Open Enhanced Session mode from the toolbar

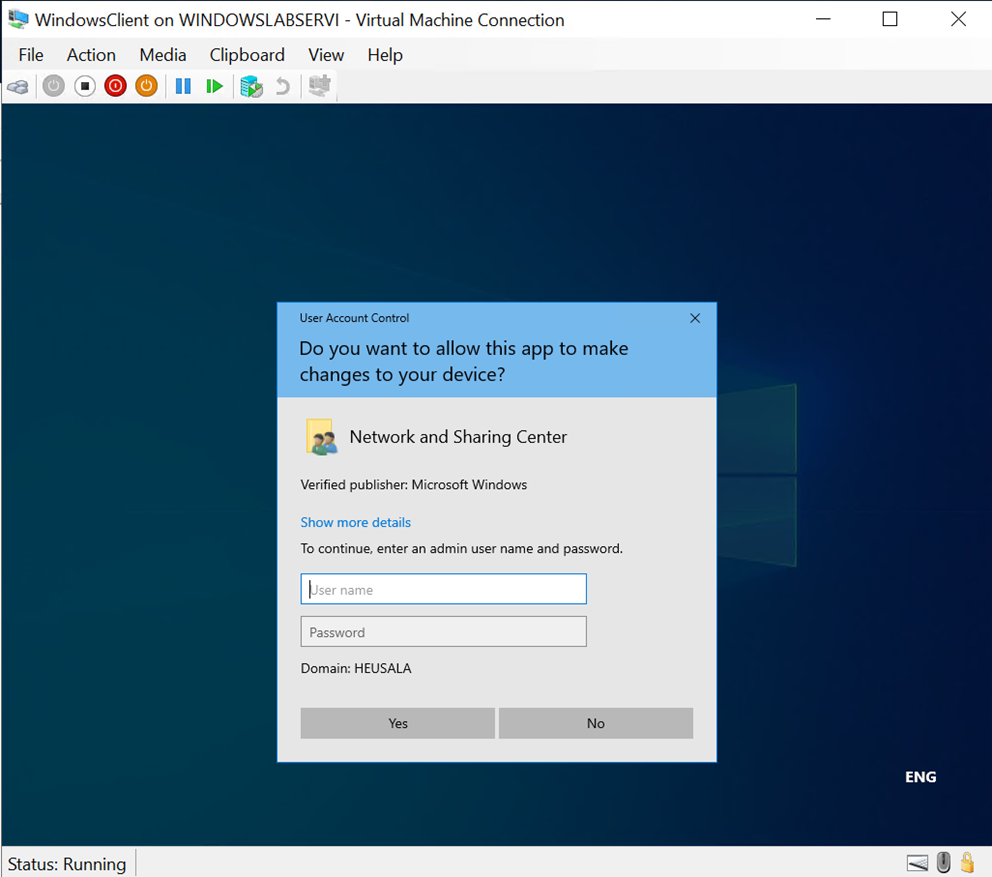tap(319, 86)
